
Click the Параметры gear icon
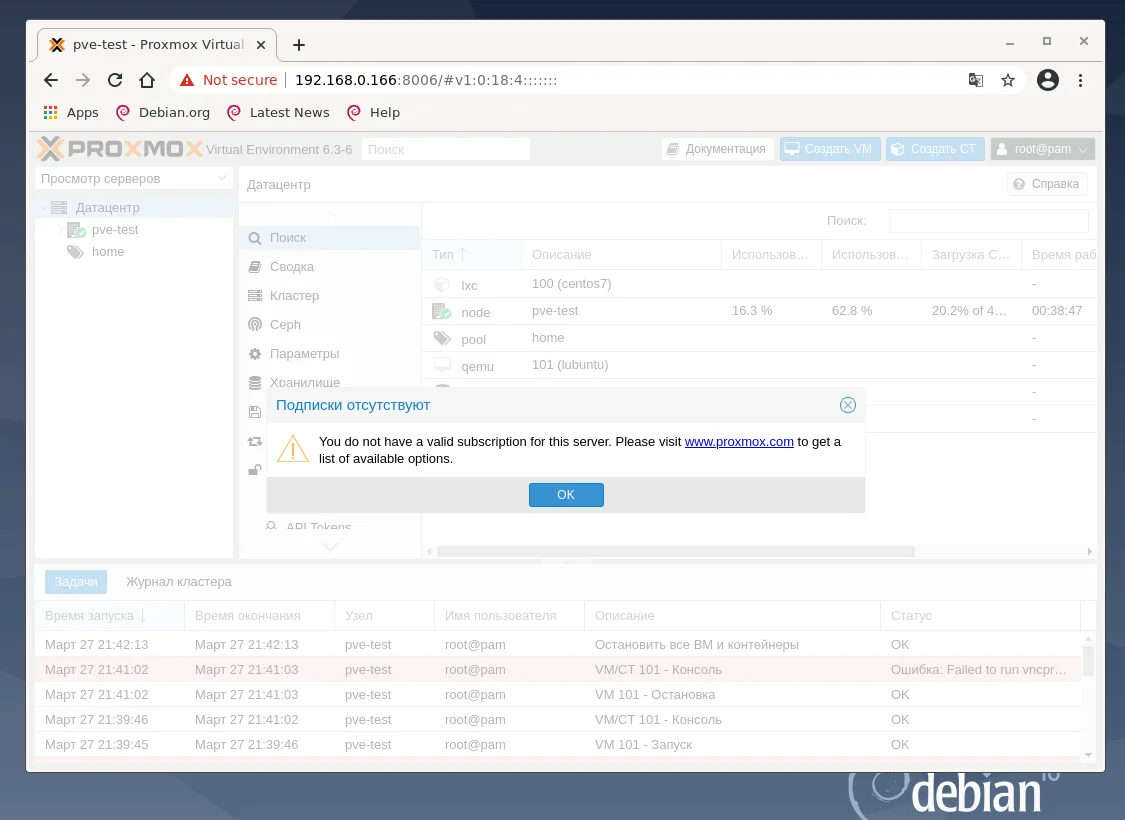[x=253, y=353]
